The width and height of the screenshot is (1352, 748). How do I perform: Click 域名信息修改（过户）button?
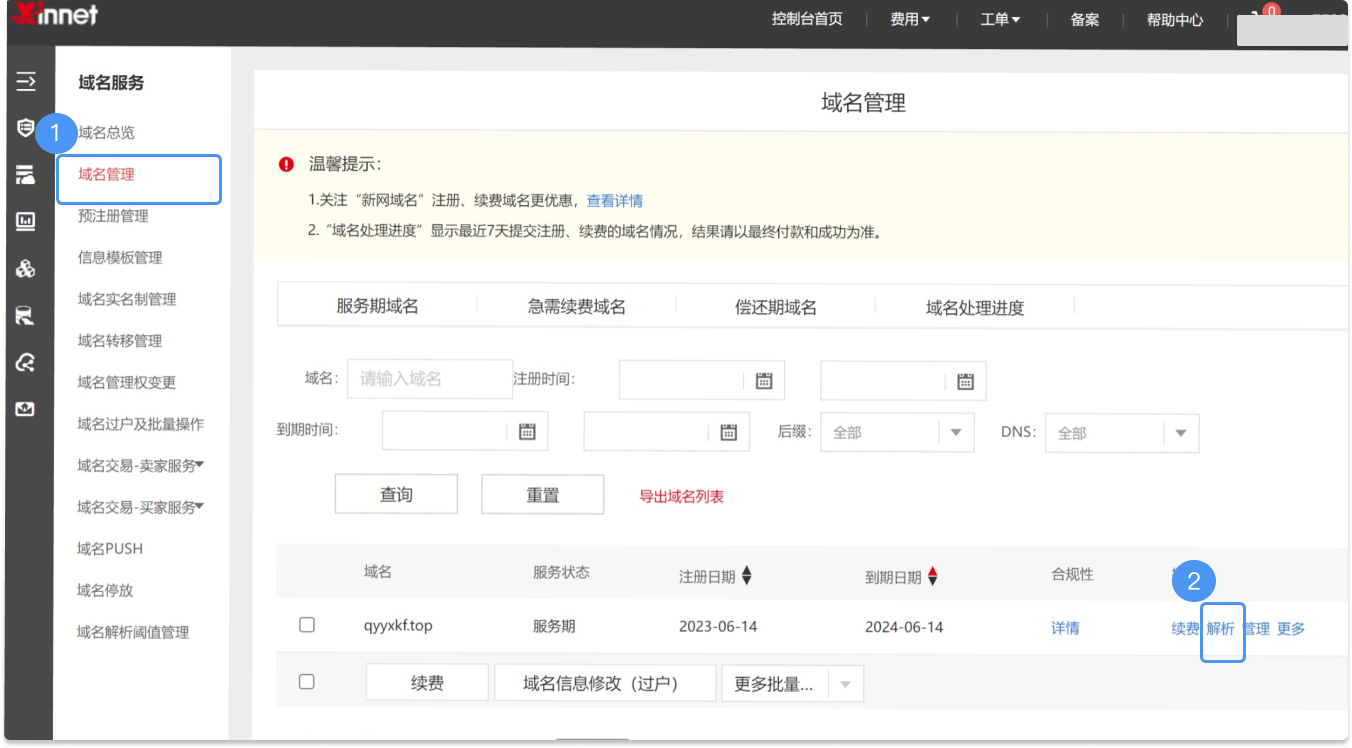tap(605, 683)
